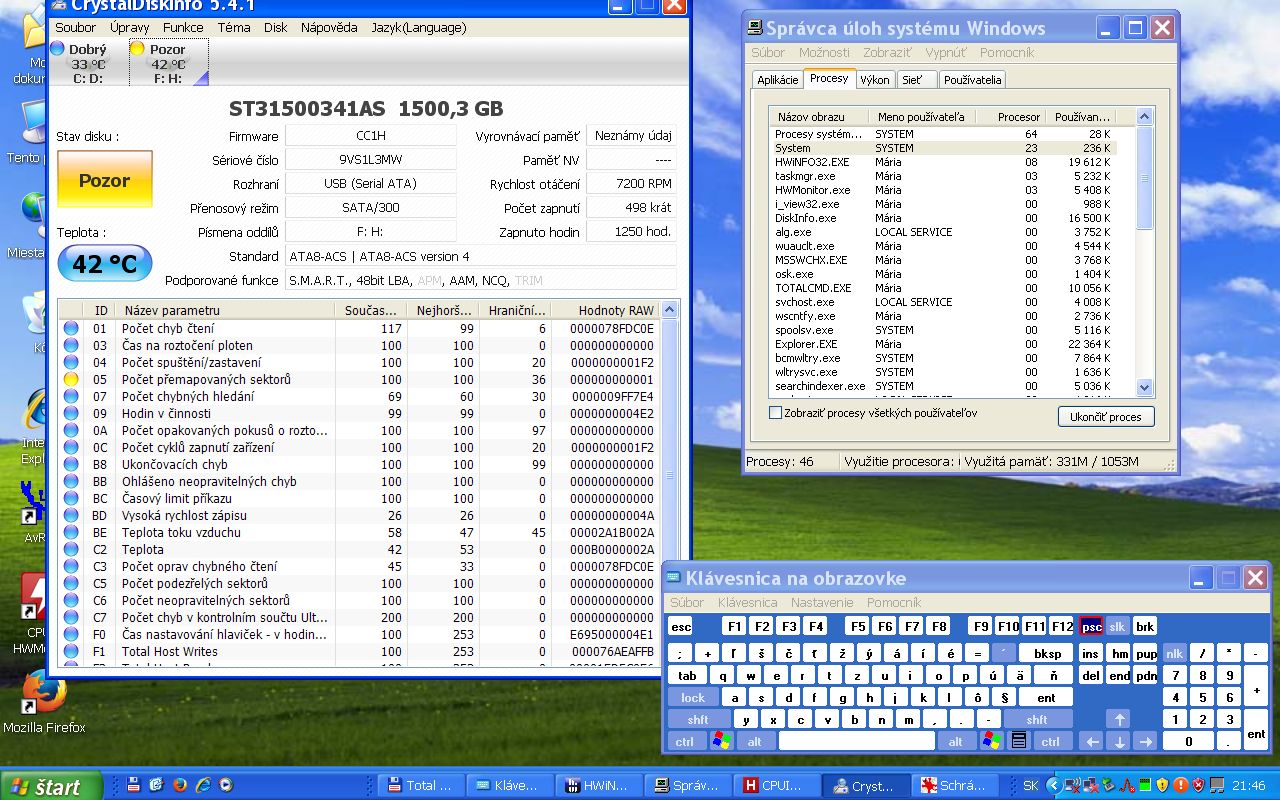
Task: Select HWiNFO32.EXE process in Task Manager
Action: [x=945, y=161]
